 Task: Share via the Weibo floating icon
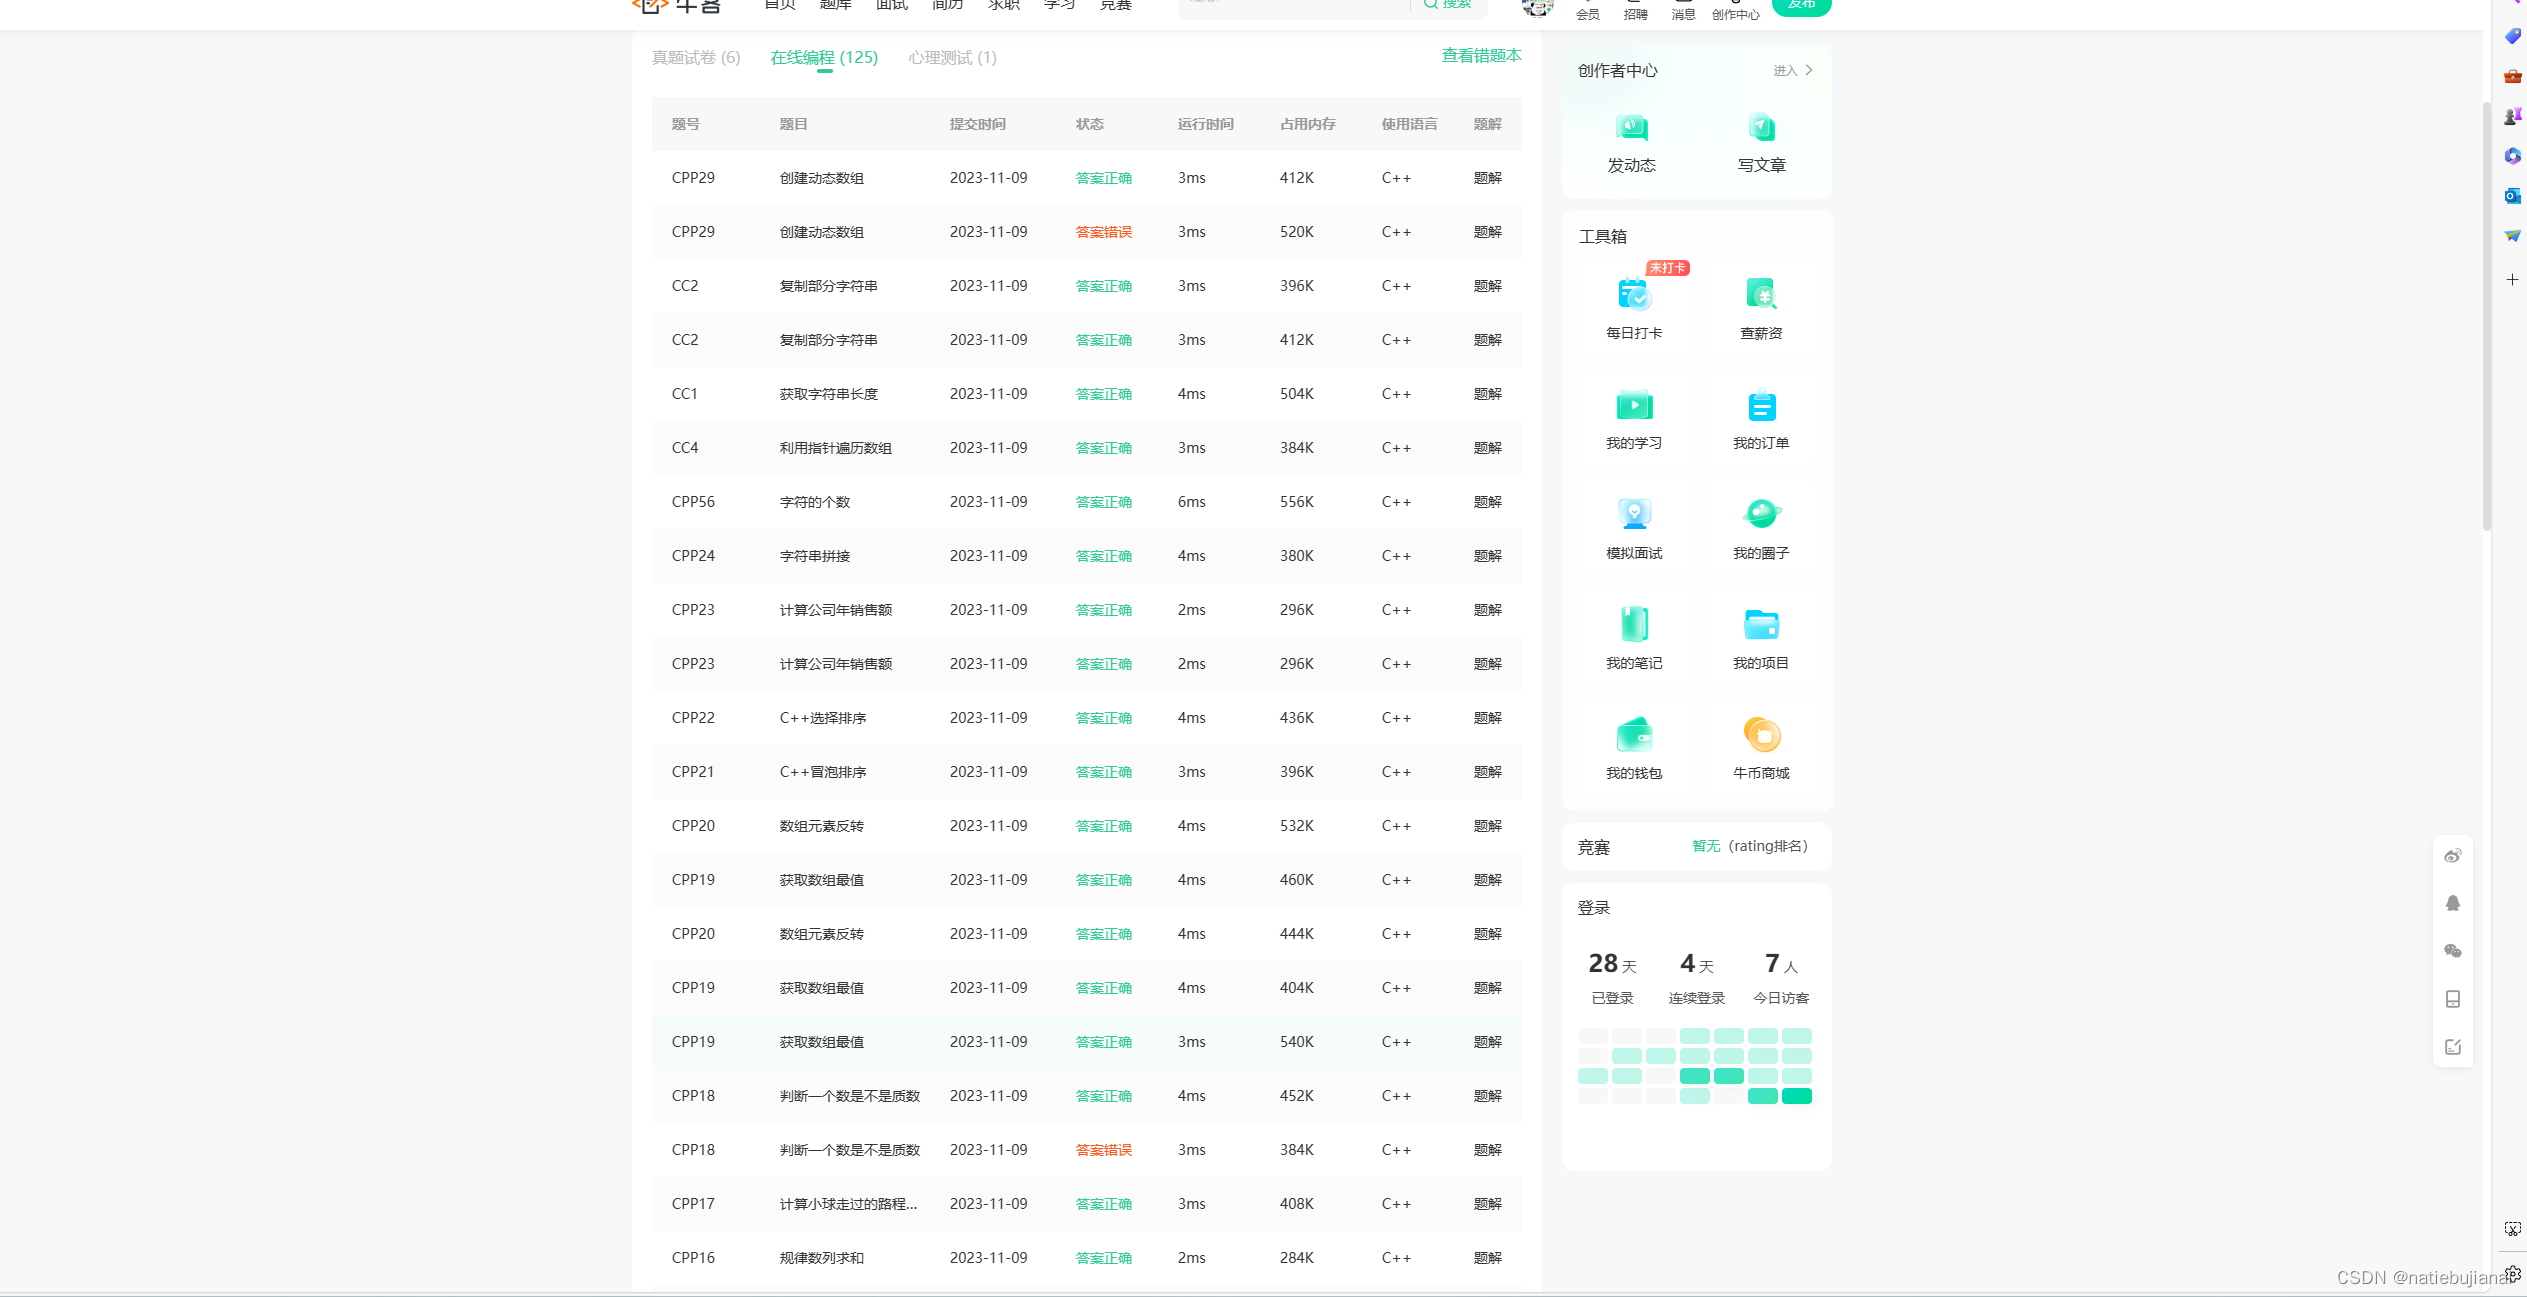(2452, 856)
